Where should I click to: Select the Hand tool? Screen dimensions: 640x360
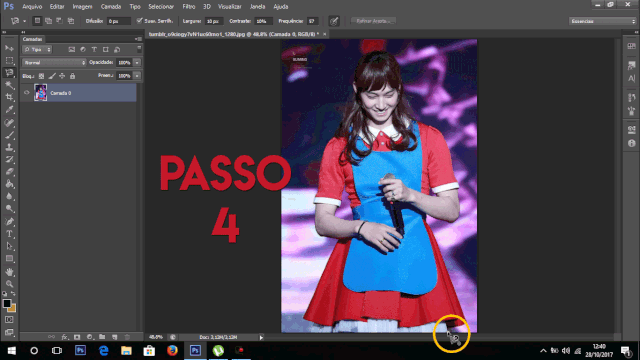point(9,271)
